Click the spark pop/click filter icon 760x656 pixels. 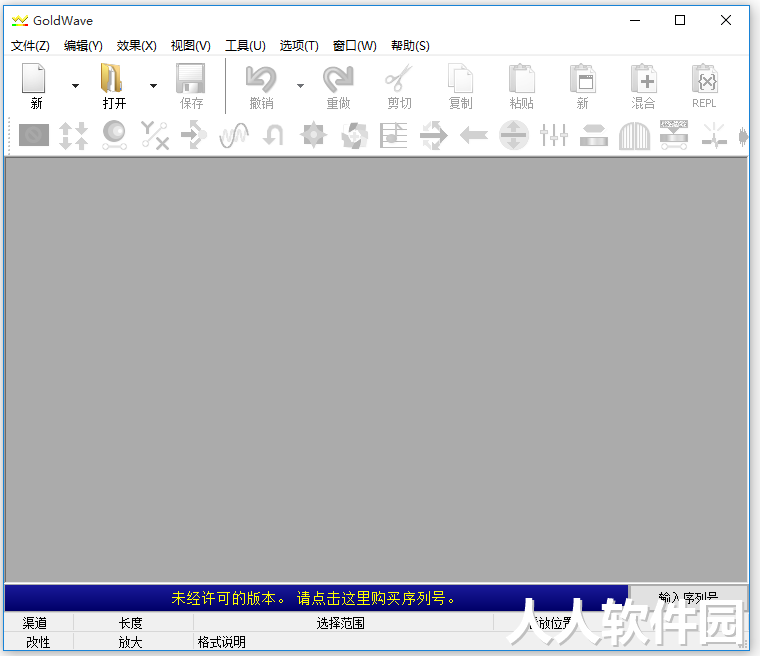[714, 135]
